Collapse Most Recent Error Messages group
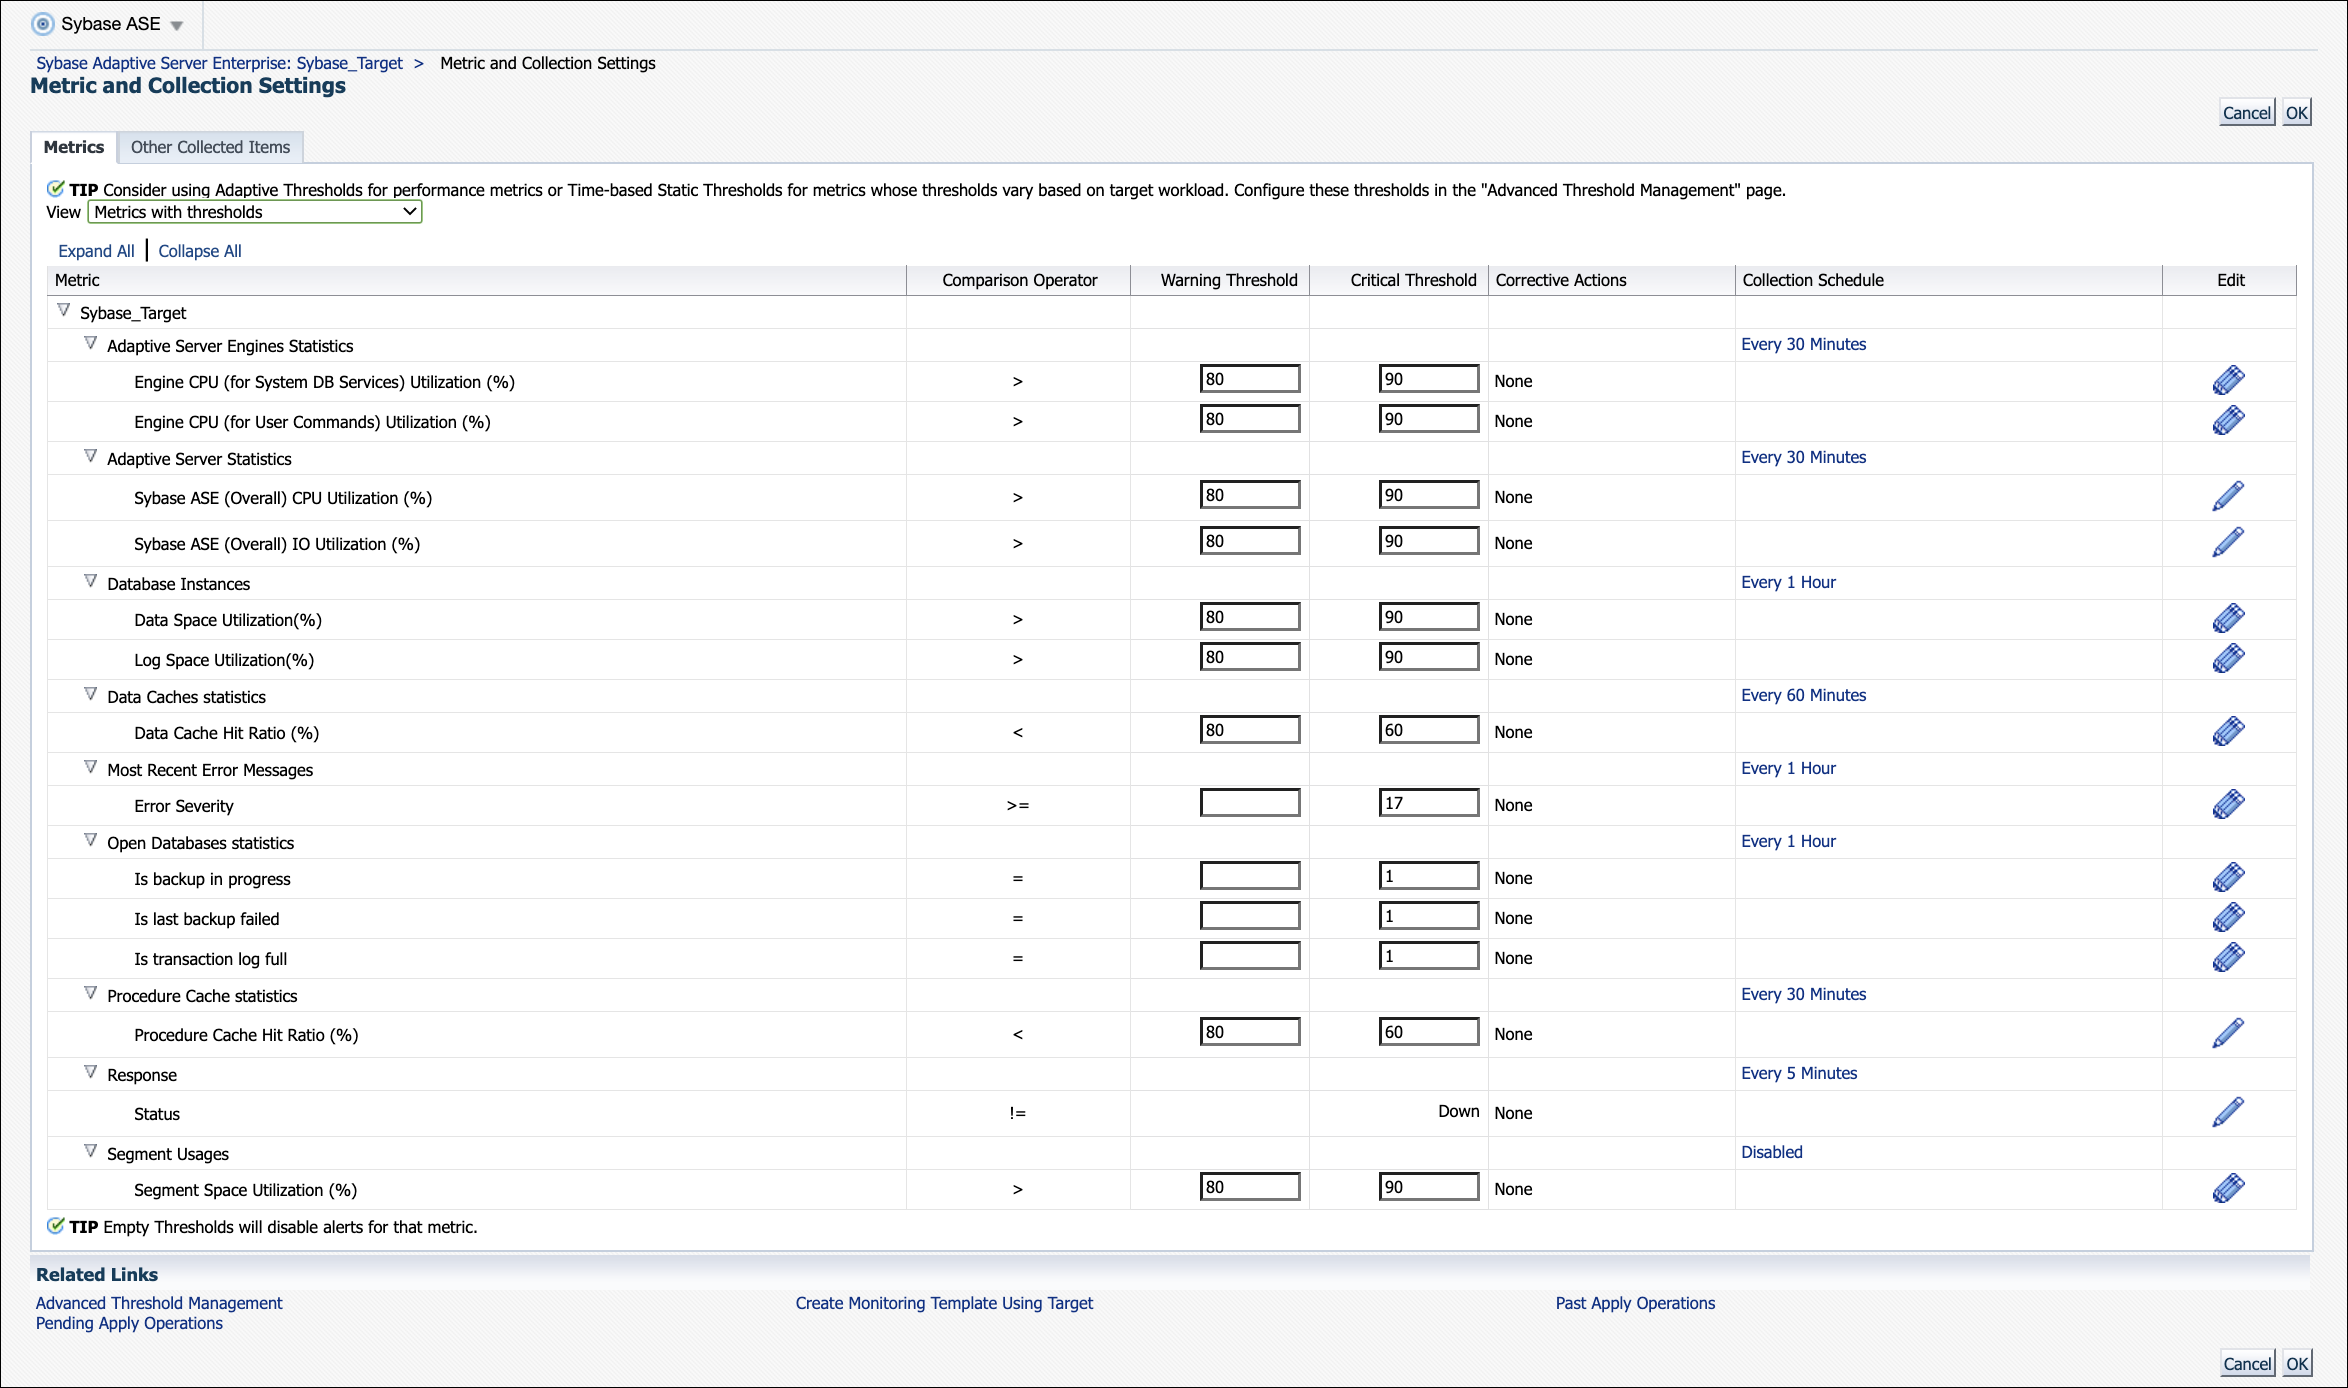The height and width of the screenshot is (1388, 2348). tap(91, 768)
